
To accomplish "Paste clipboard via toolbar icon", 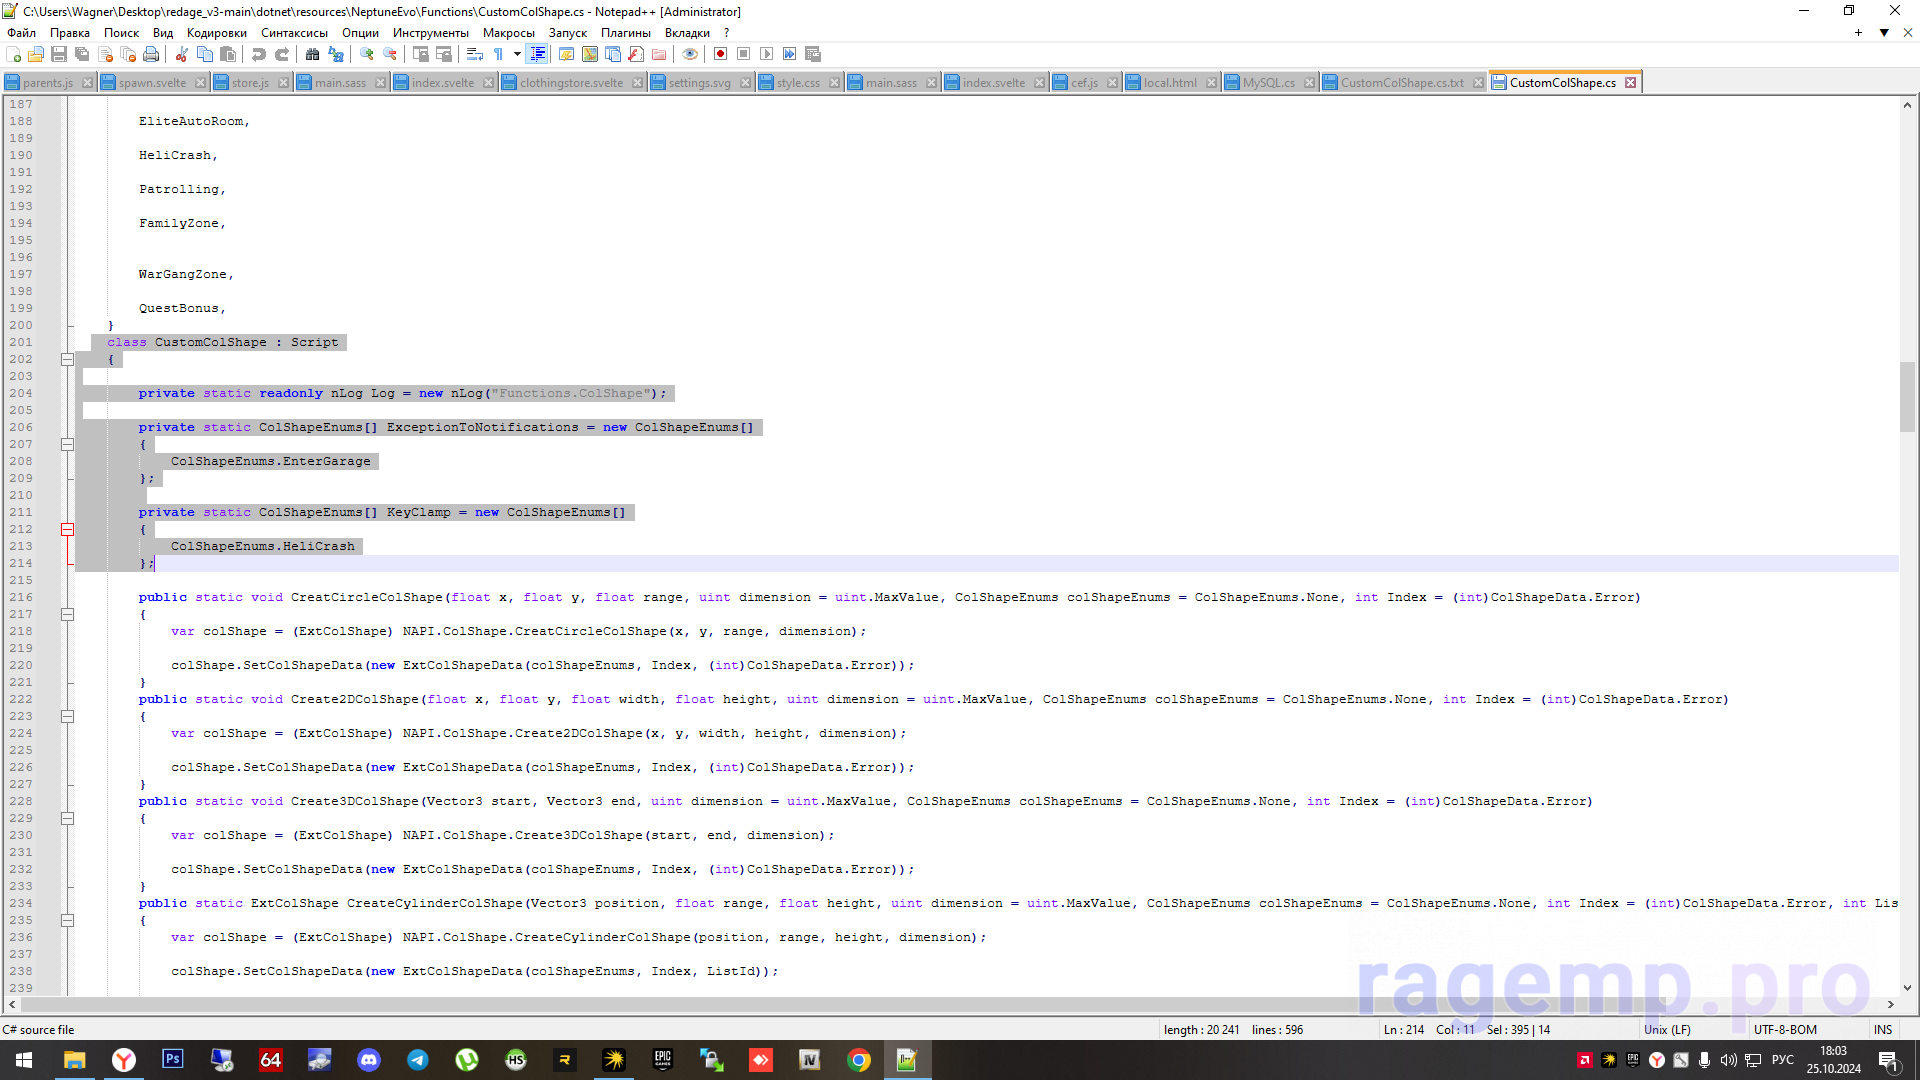I will tap(228, 54).
